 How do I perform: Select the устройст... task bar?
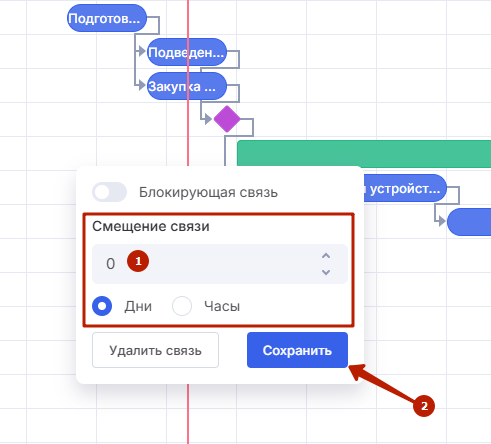pos(405,188)
